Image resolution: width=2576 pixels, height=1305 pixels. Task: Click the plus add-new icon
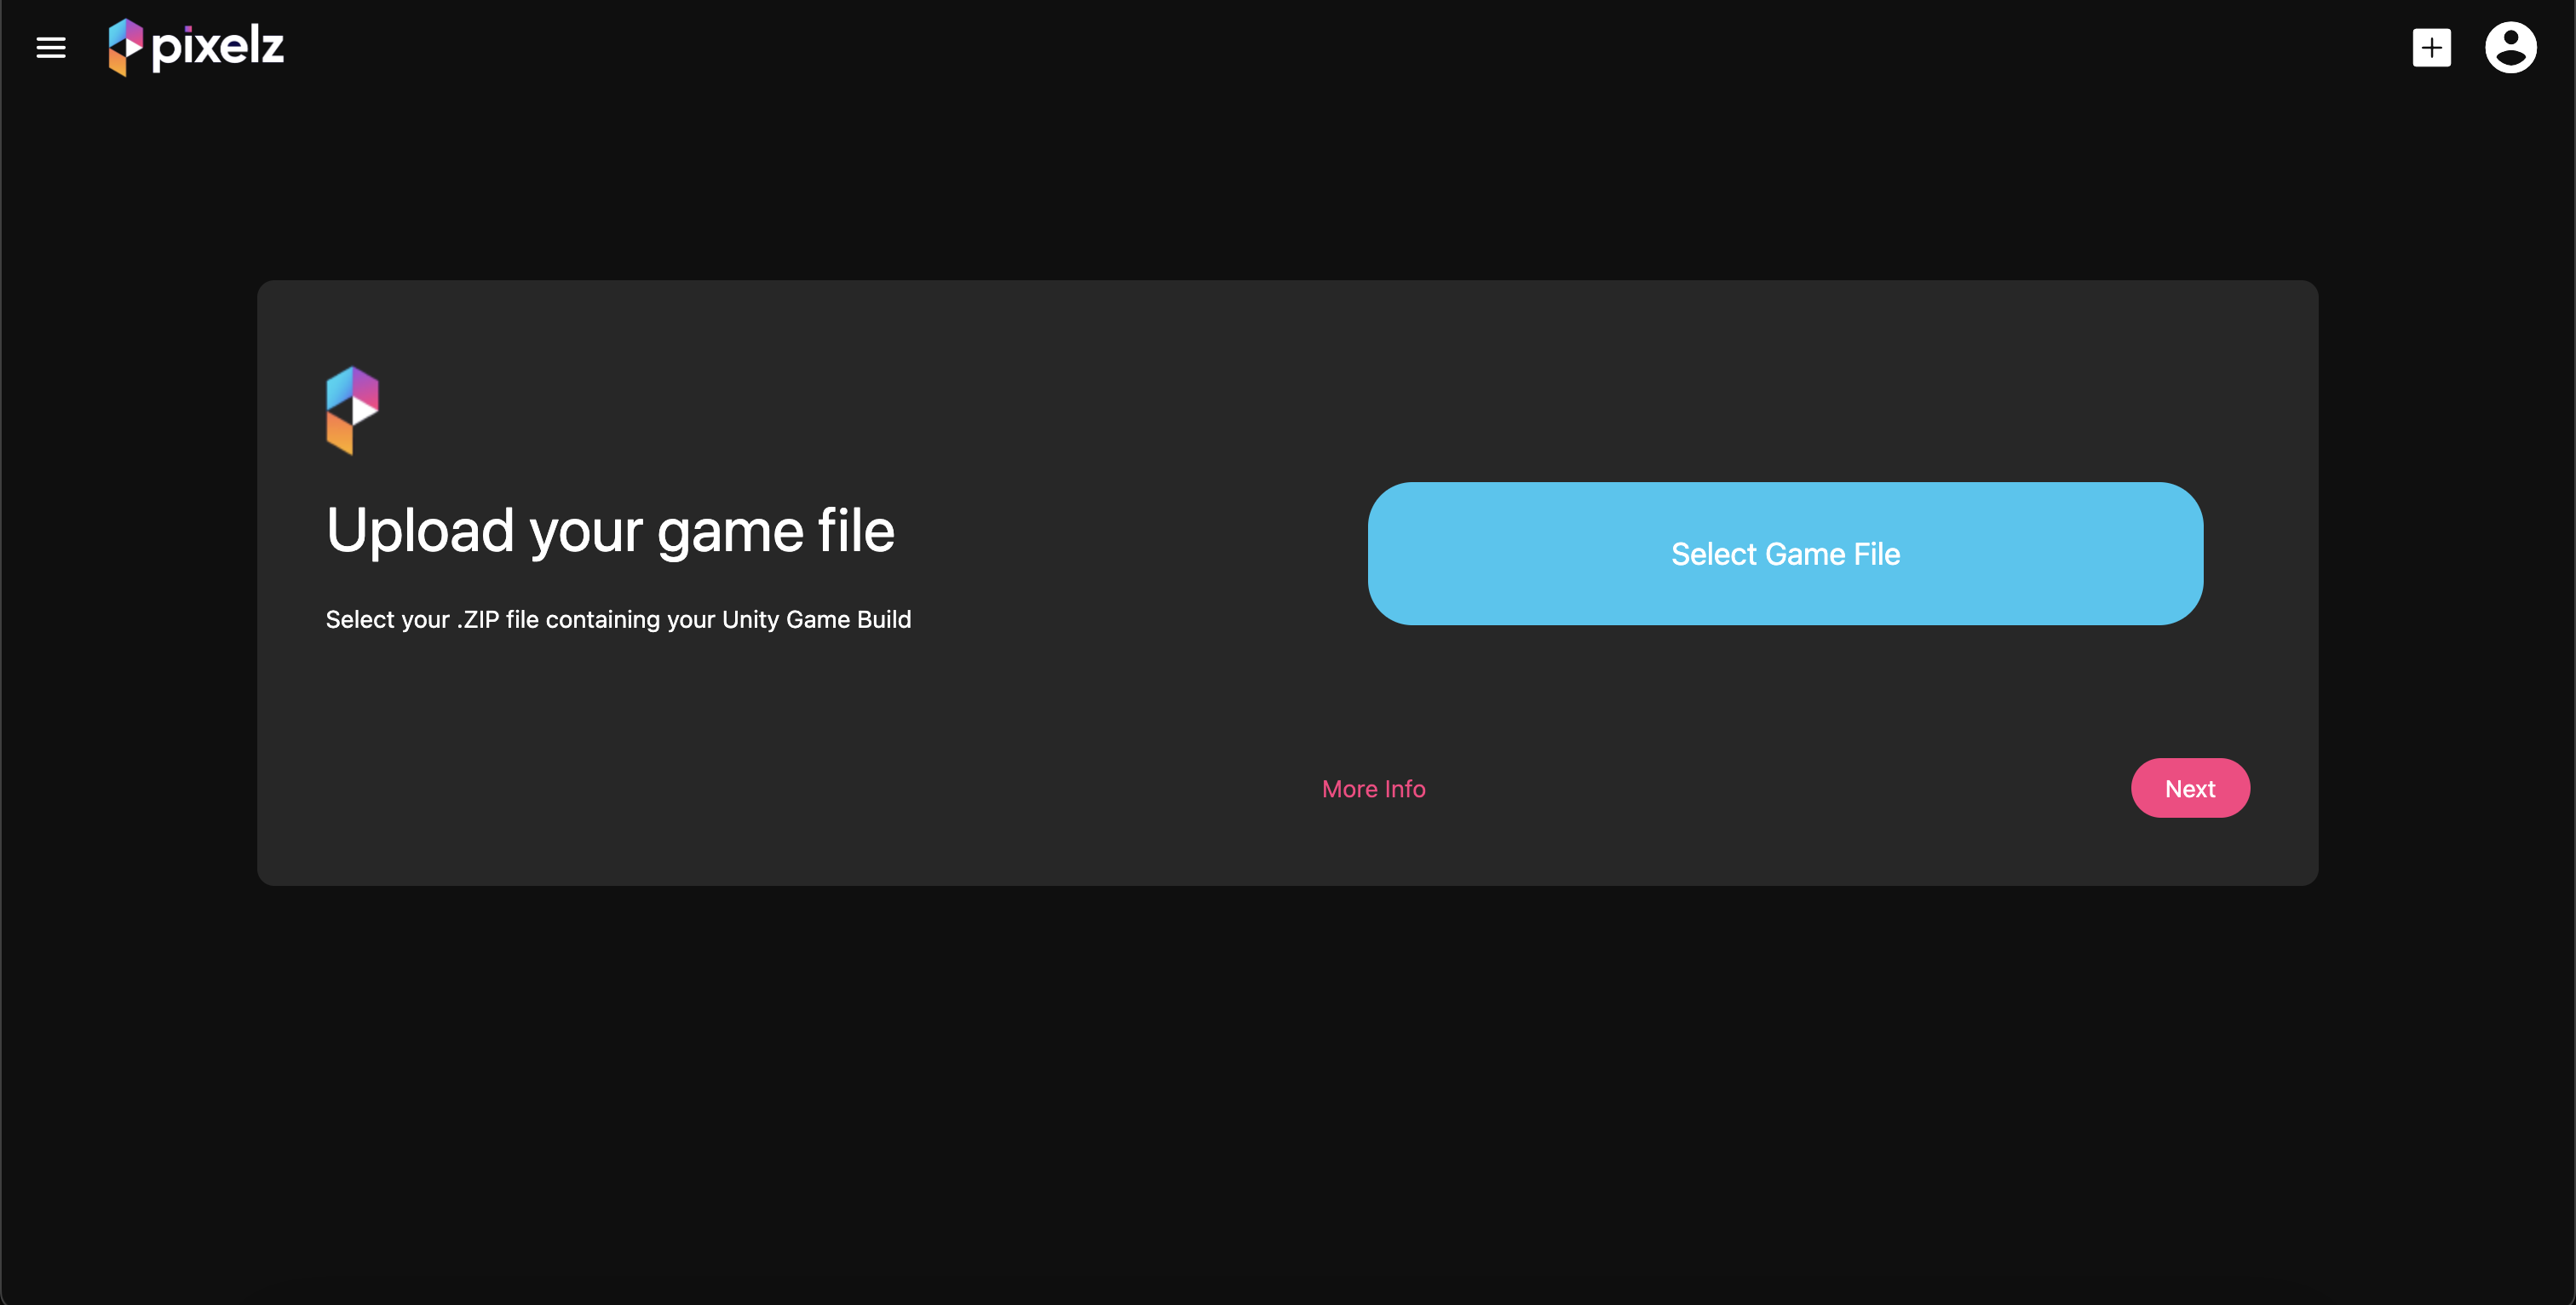pyautogui.click(x=2431, y=48)
